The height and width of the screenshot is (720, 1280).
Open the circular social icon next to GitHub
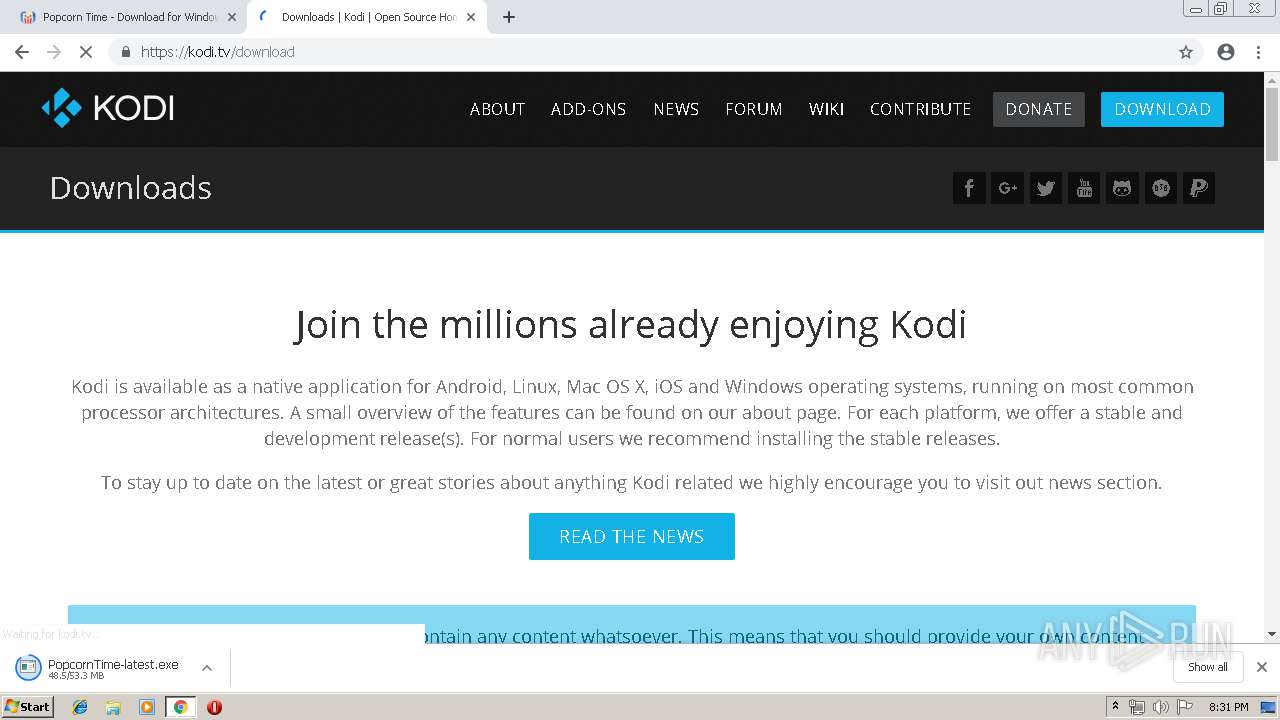click(1160, 188)
